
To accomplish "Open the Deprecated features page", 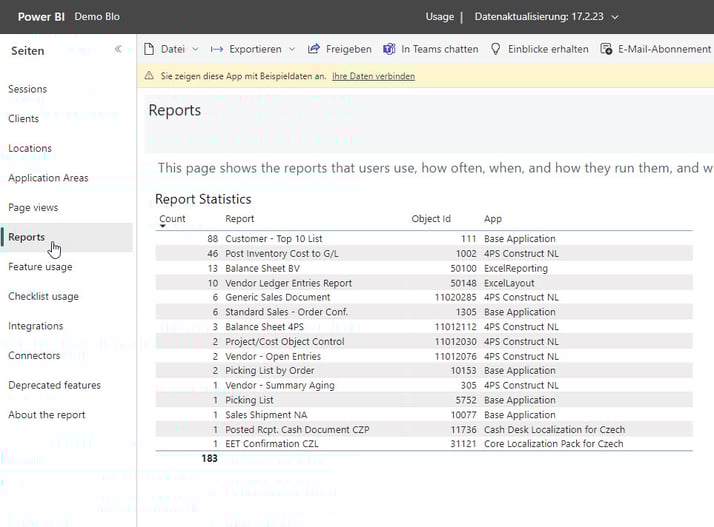I will (54, 385).
